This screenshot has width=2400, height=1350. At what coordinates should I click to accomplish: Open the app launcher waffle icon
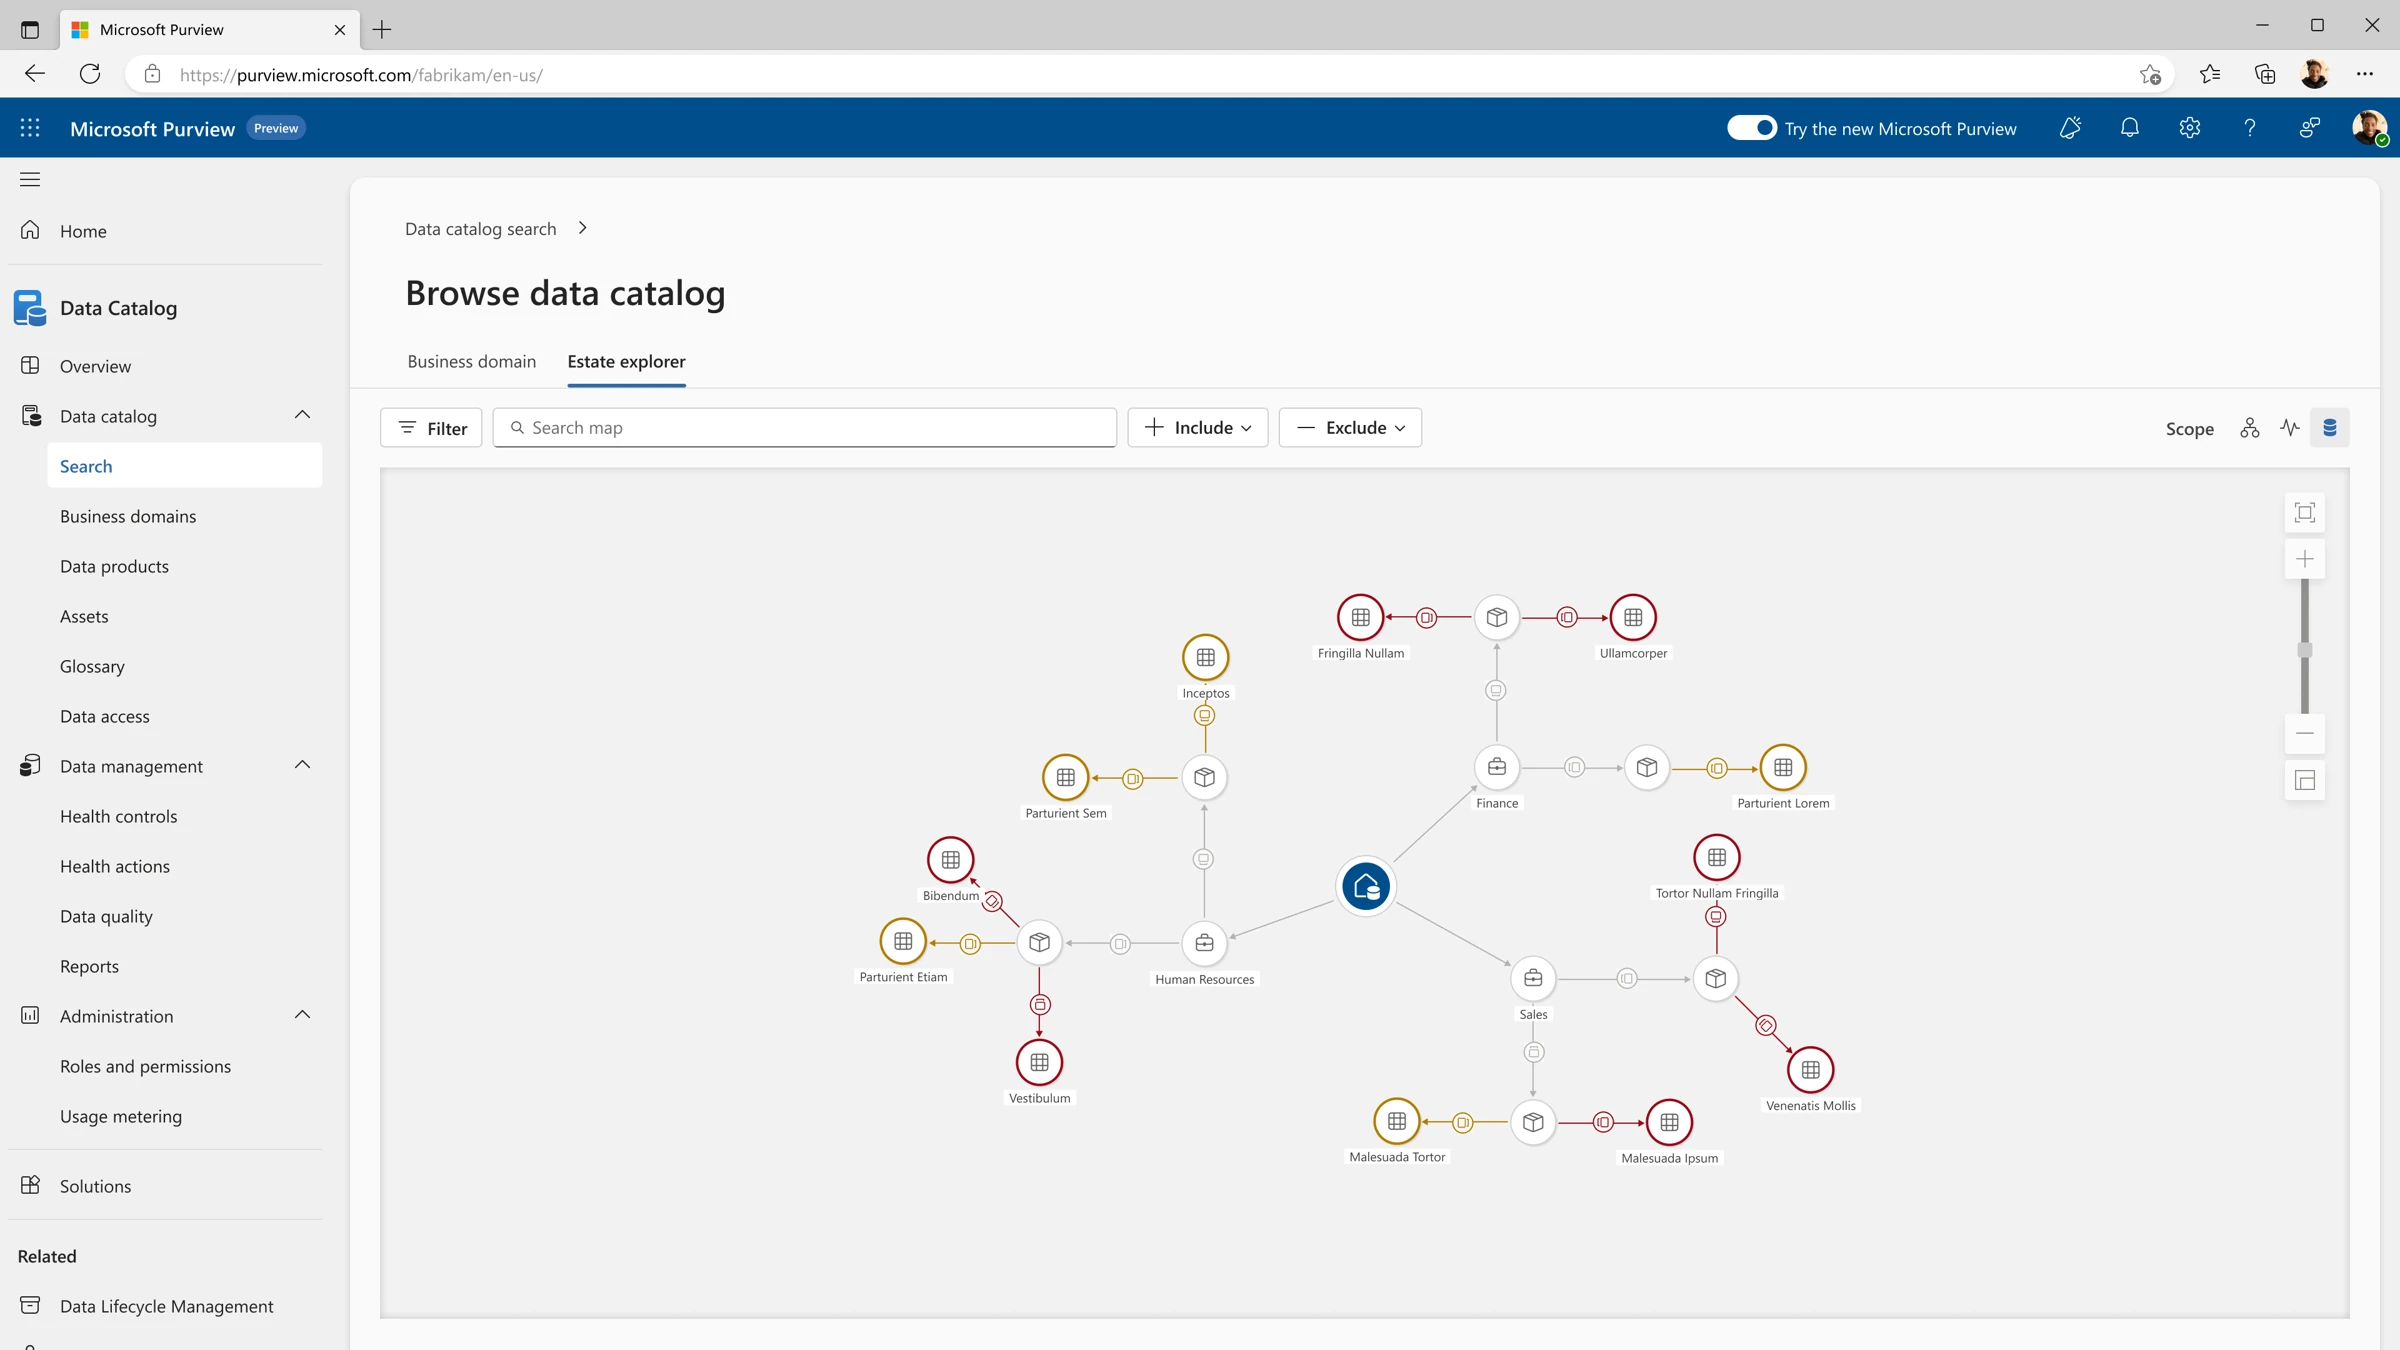(x=30, y=128)
